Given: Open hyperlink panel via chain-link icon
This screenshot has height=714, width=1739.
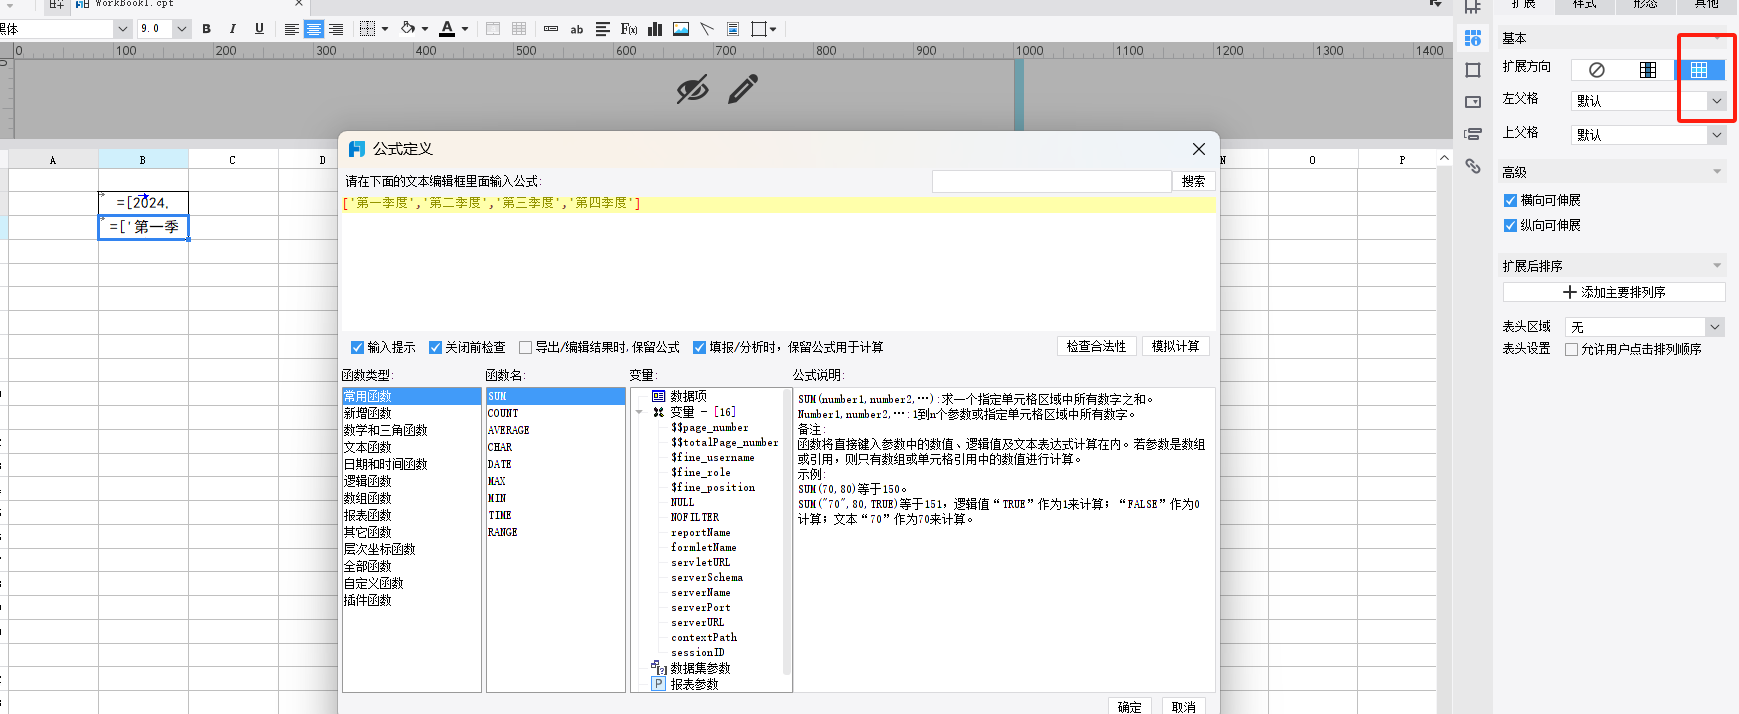Looking at the screenshot, I should pos(1473,166).
